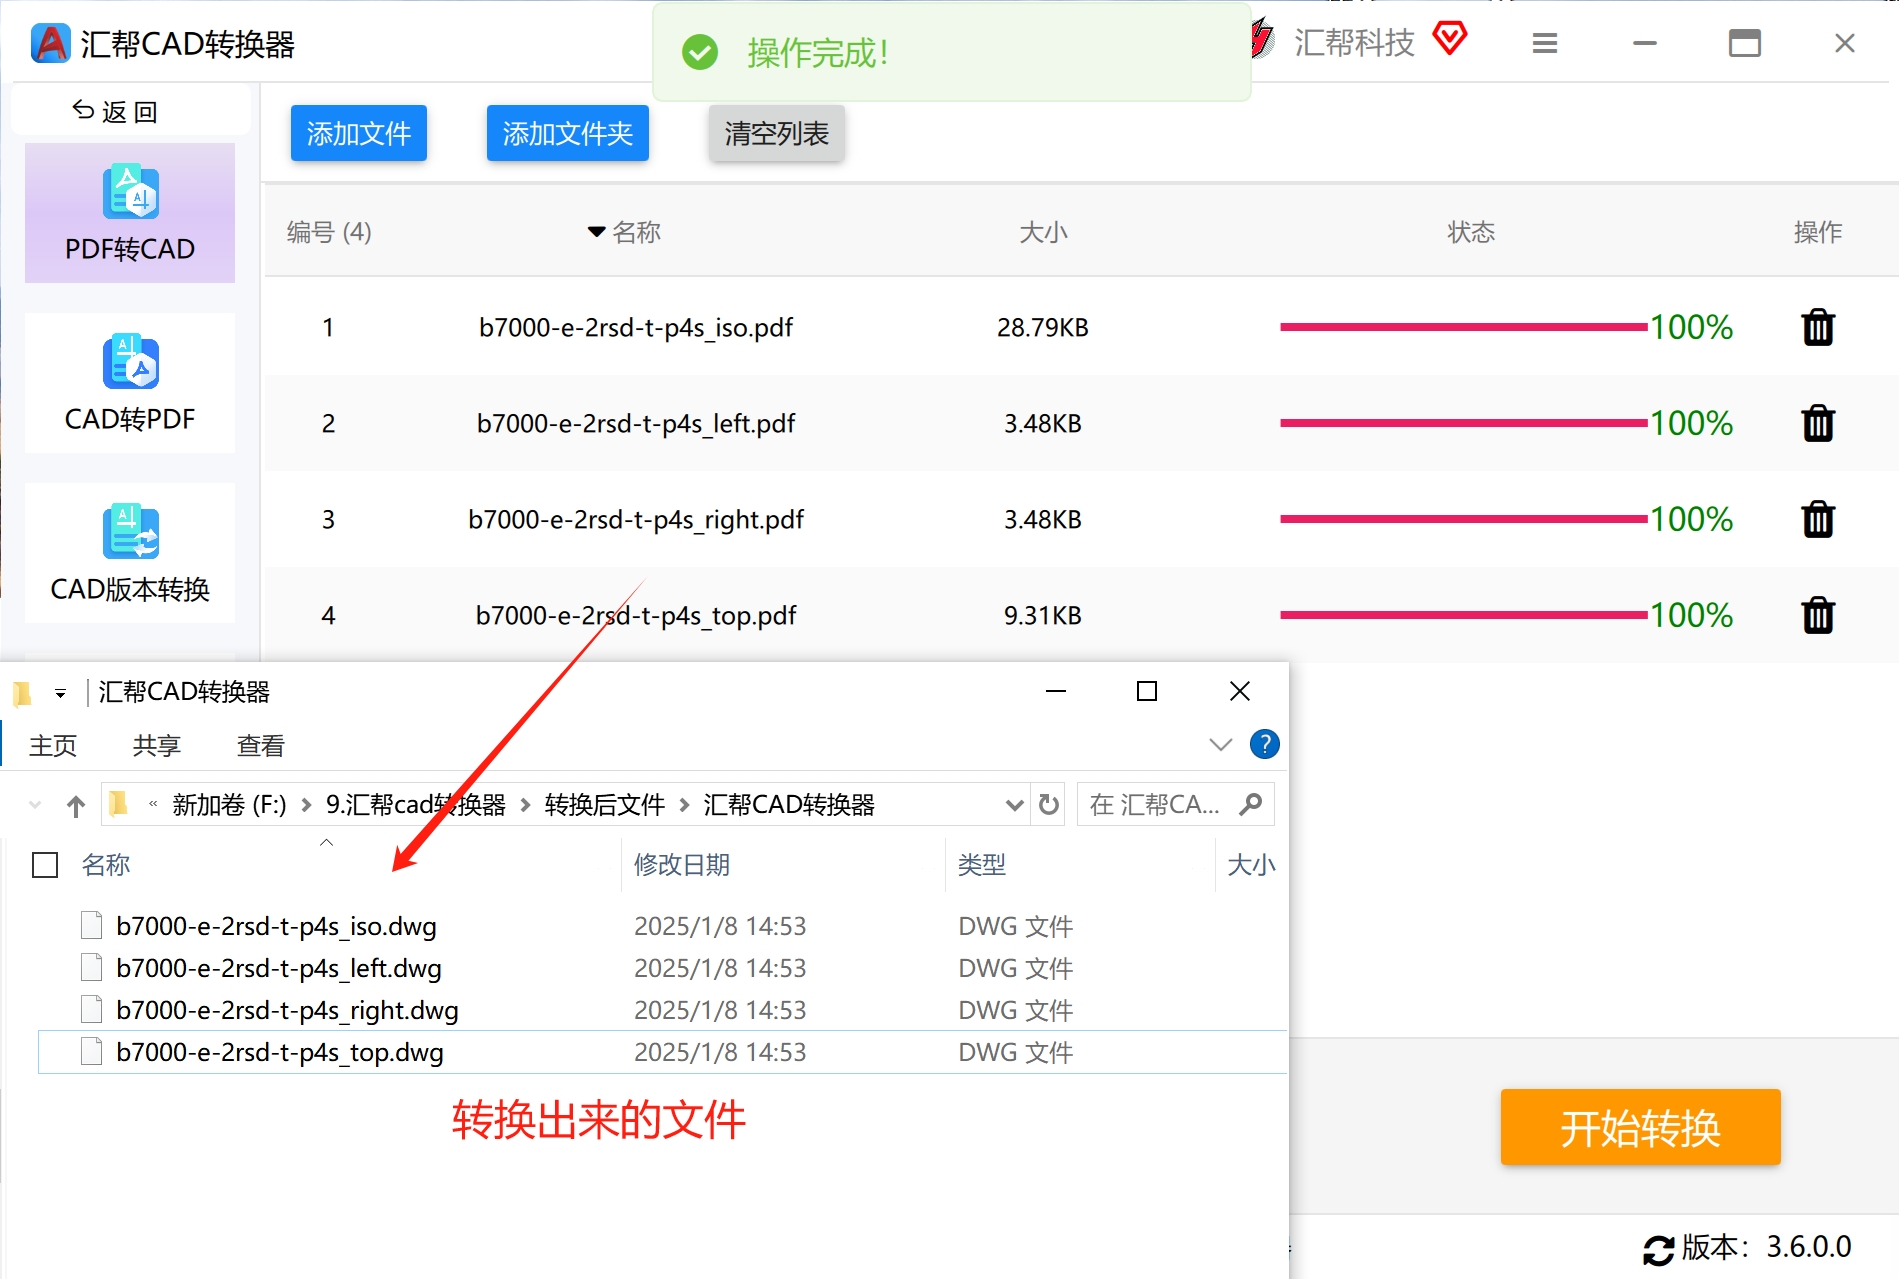
Task: Open the 共享 ribbon tab
Action: pos(157,746)
